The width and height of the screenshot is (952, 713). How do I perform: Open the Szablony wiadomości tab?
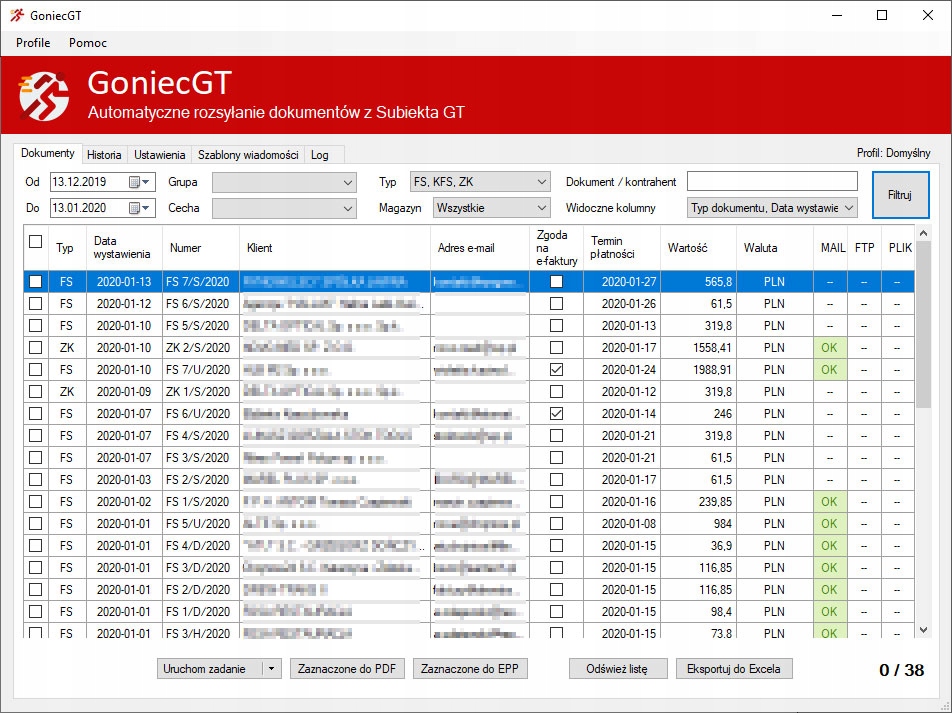point(248,155)
